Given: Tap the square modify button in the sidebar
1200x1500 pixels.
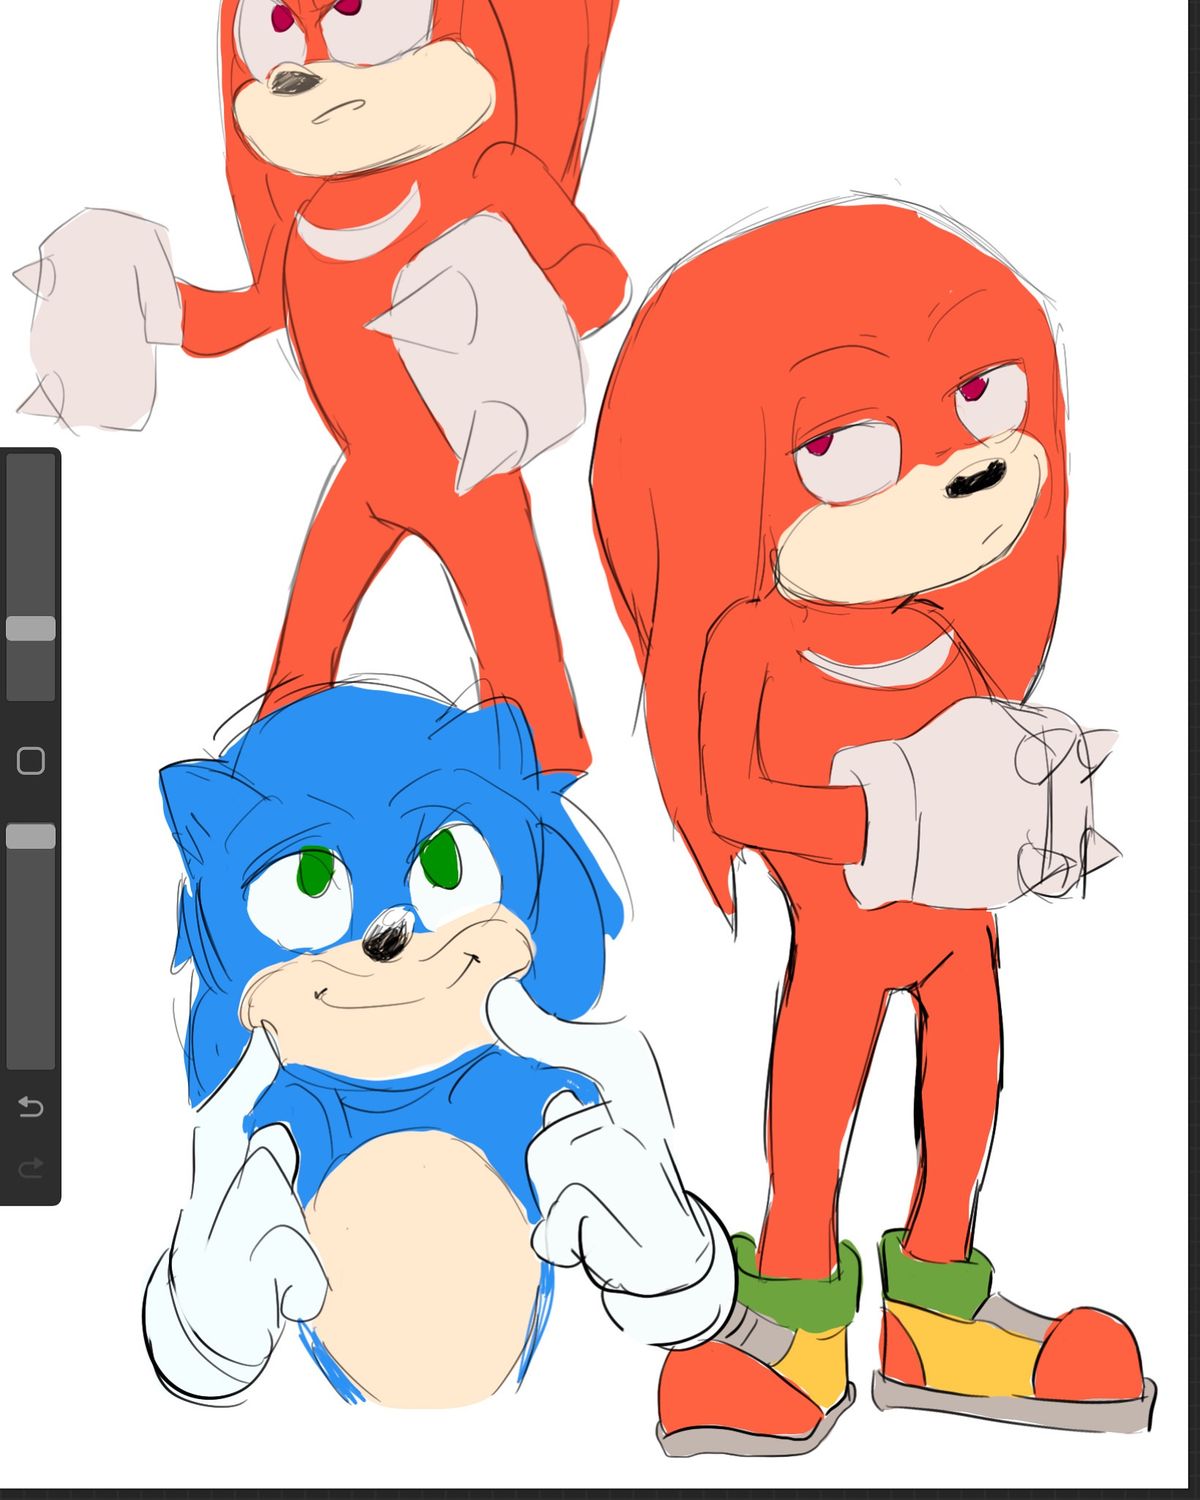Looking at the screenshot, I should (x=31, y=761).
